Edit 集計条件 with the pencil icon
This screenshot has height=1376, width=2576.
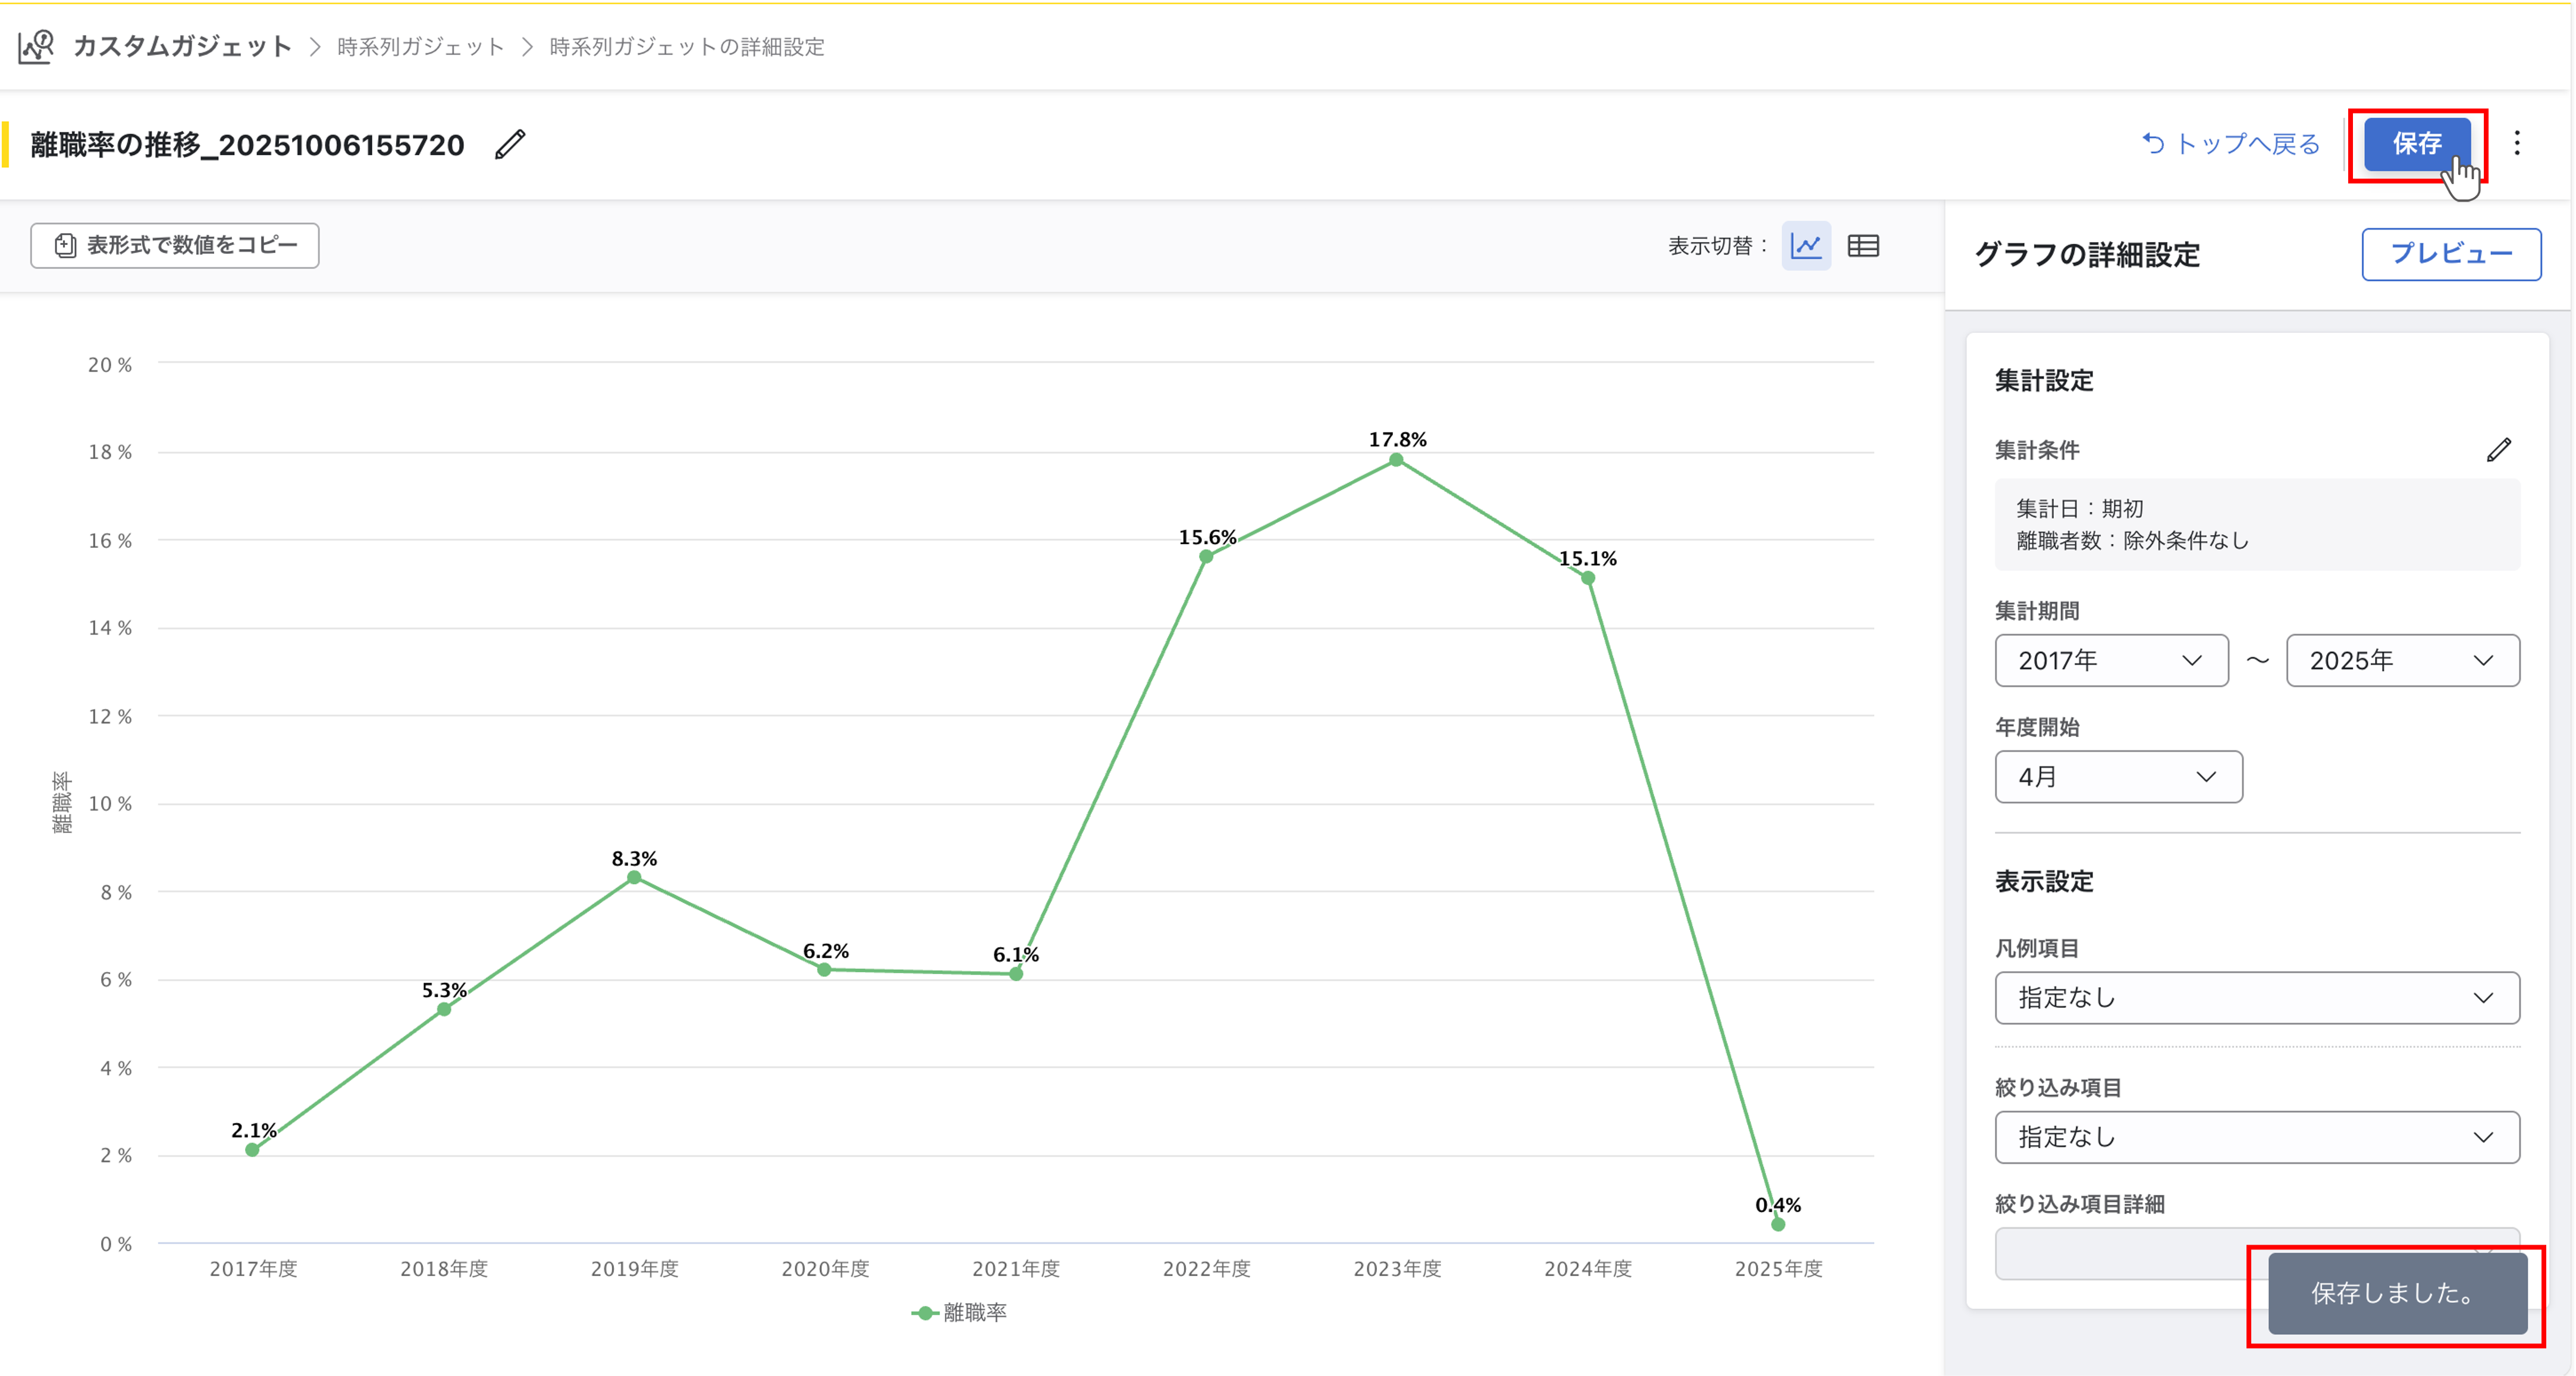pyautogui.click(x=2498, y=450)
